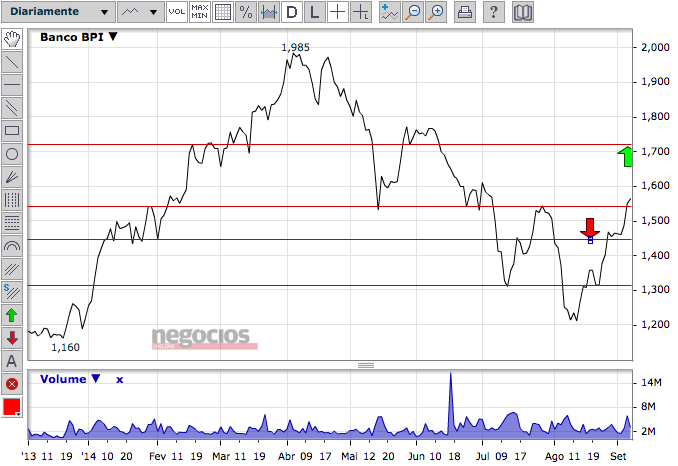Select the green up arrow chart marker
The width and height of the screenshot is (678, 466).
(x=625, y=156)
